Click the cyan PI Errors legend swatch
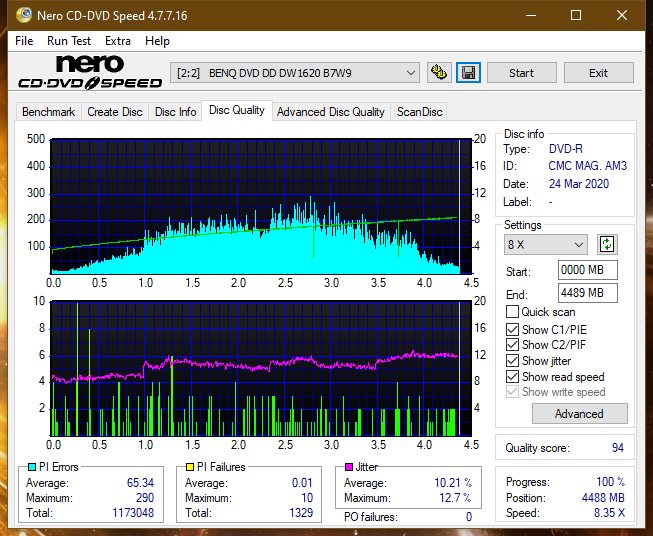Image resolution: width=653 pixels, height=536 pixels. click(x=32, y=467)
